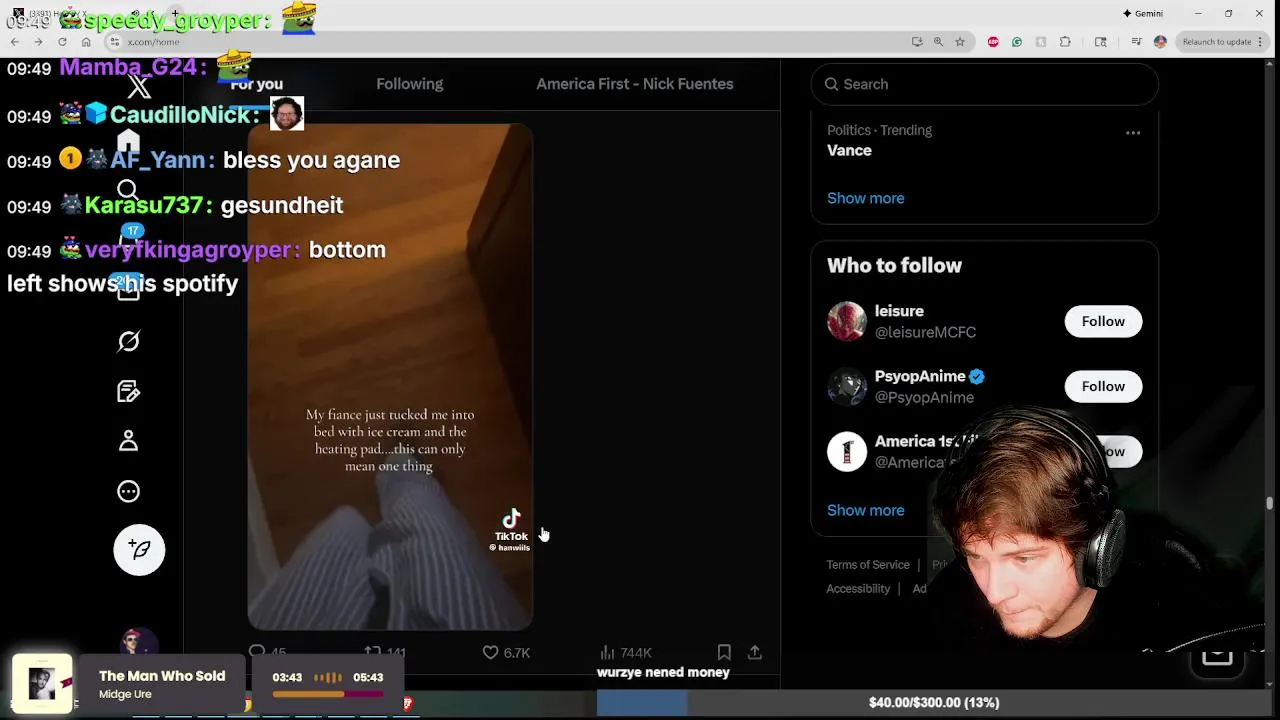Open Accessibility footer link
The height and width of the screenshot is (720, 1280).
click(858, 589)
